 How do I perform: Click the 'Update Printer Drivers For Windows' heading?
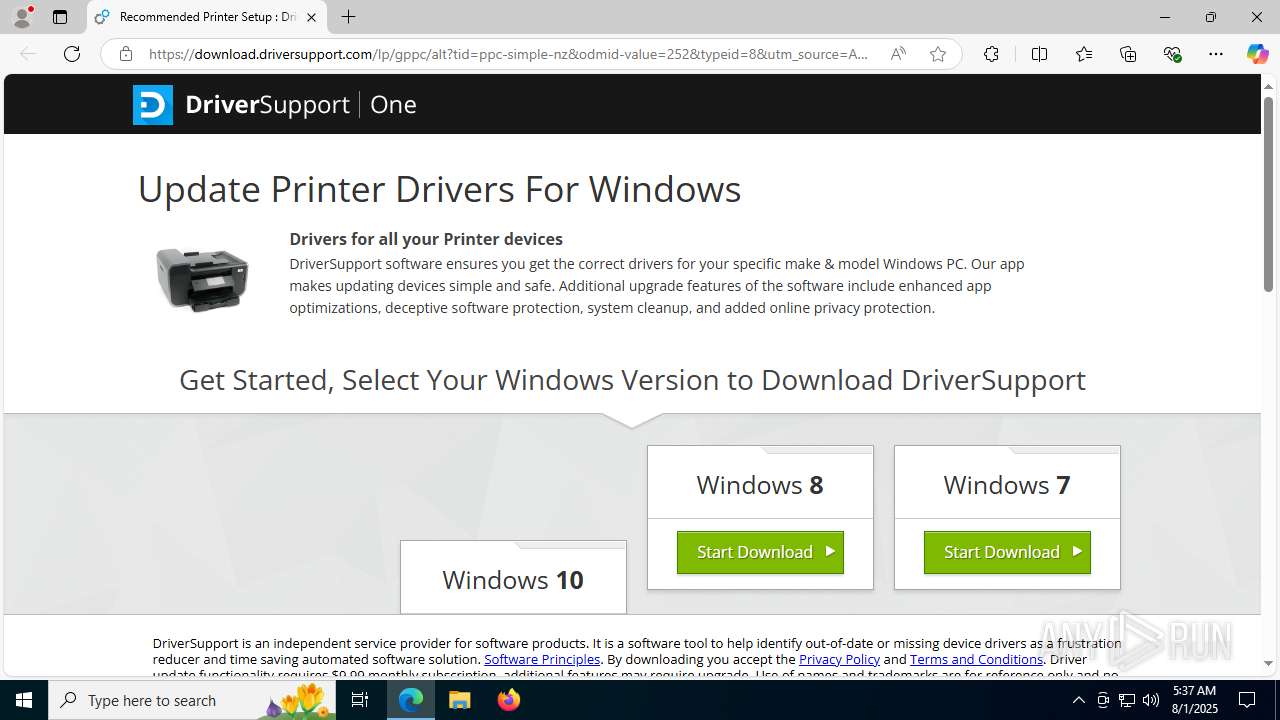439,189
